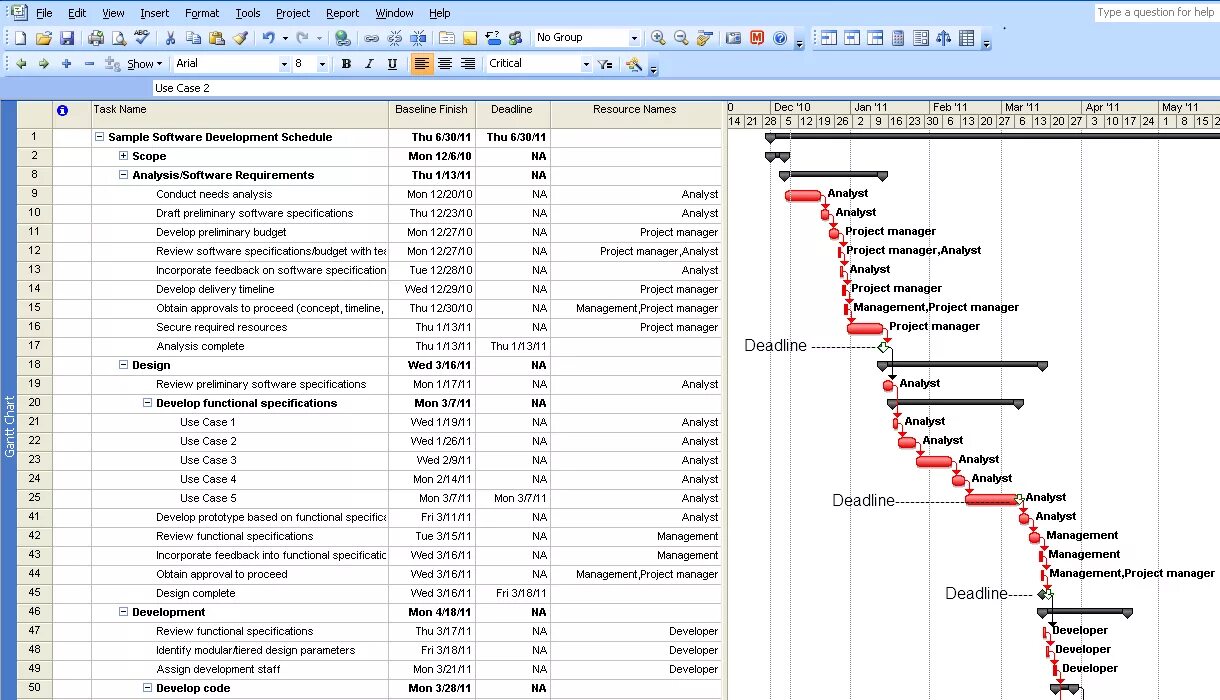
Task: Add a task note with the yellow note icon
Action: 469,38
